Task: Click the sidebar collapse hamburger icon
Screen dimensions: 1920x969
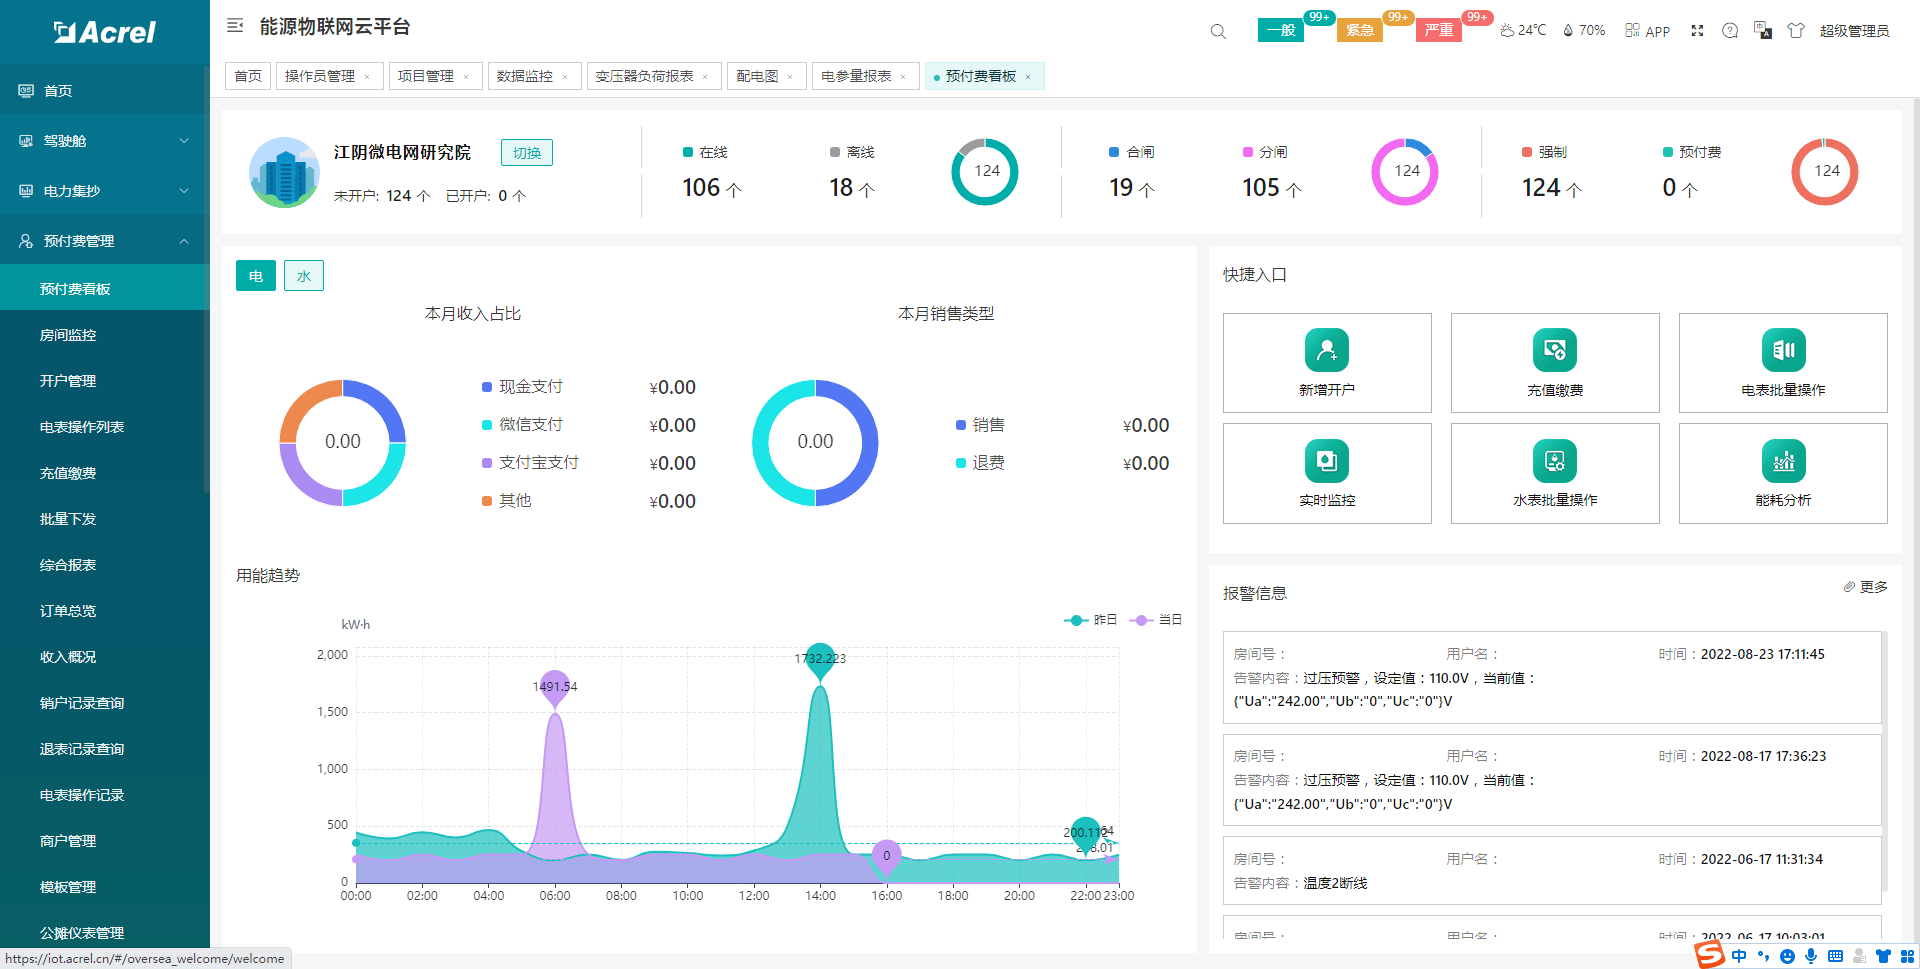Action: click(235, 26)
